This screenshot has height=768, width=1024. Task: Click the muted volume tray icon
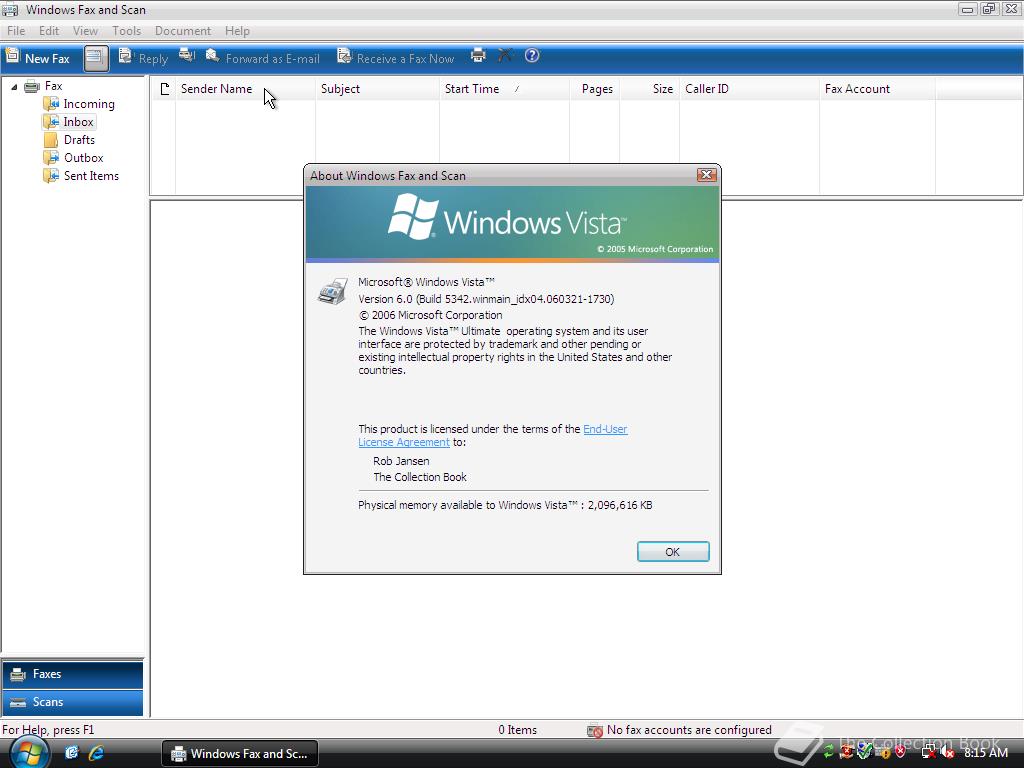point(947,752)
